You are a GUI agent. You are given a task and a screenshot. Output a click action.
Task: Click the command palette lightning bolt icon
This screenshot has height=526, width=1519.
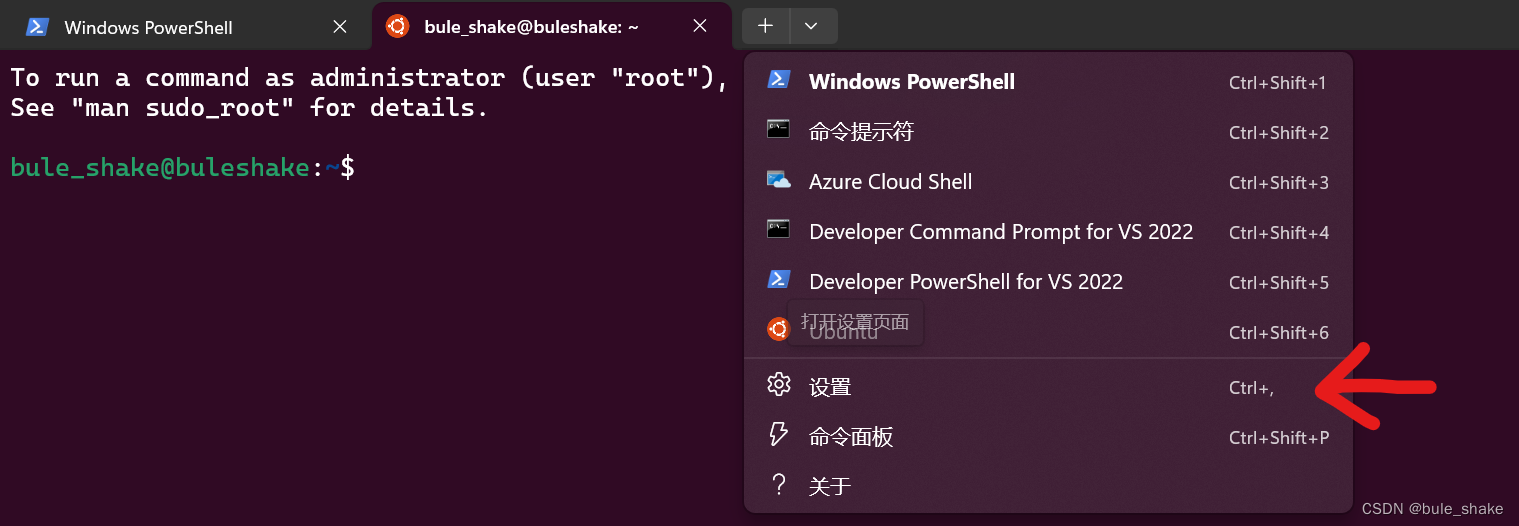[778, 435]
